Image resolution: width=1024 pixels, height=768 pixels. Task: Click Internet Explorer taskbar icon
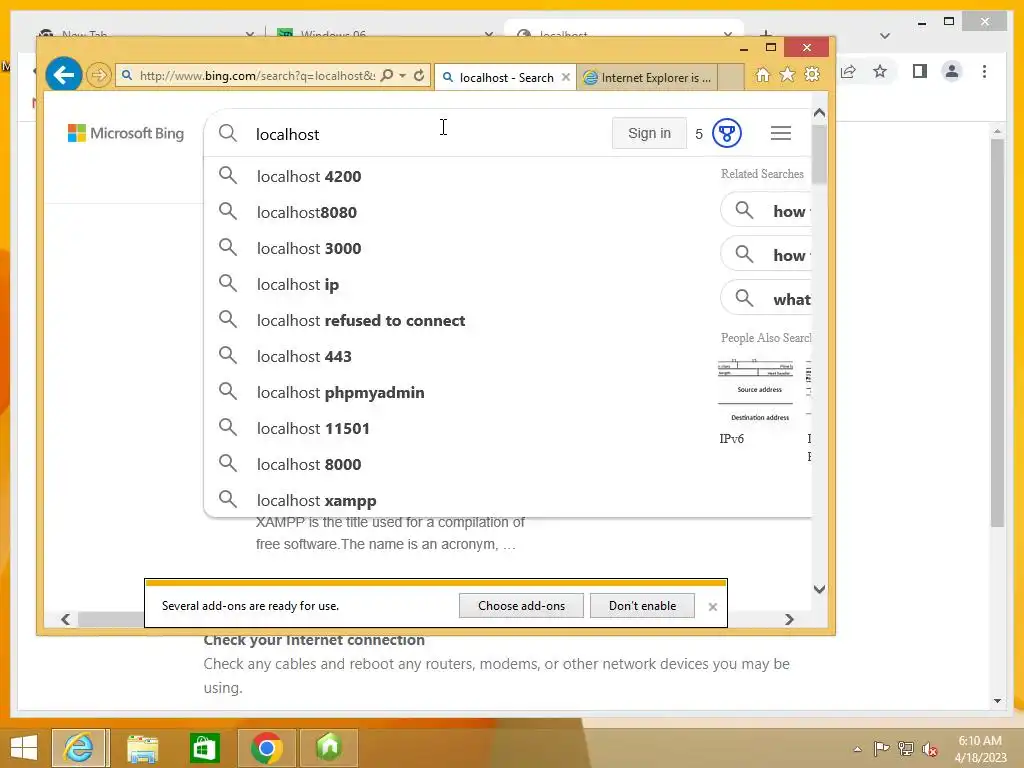[80, 748]
